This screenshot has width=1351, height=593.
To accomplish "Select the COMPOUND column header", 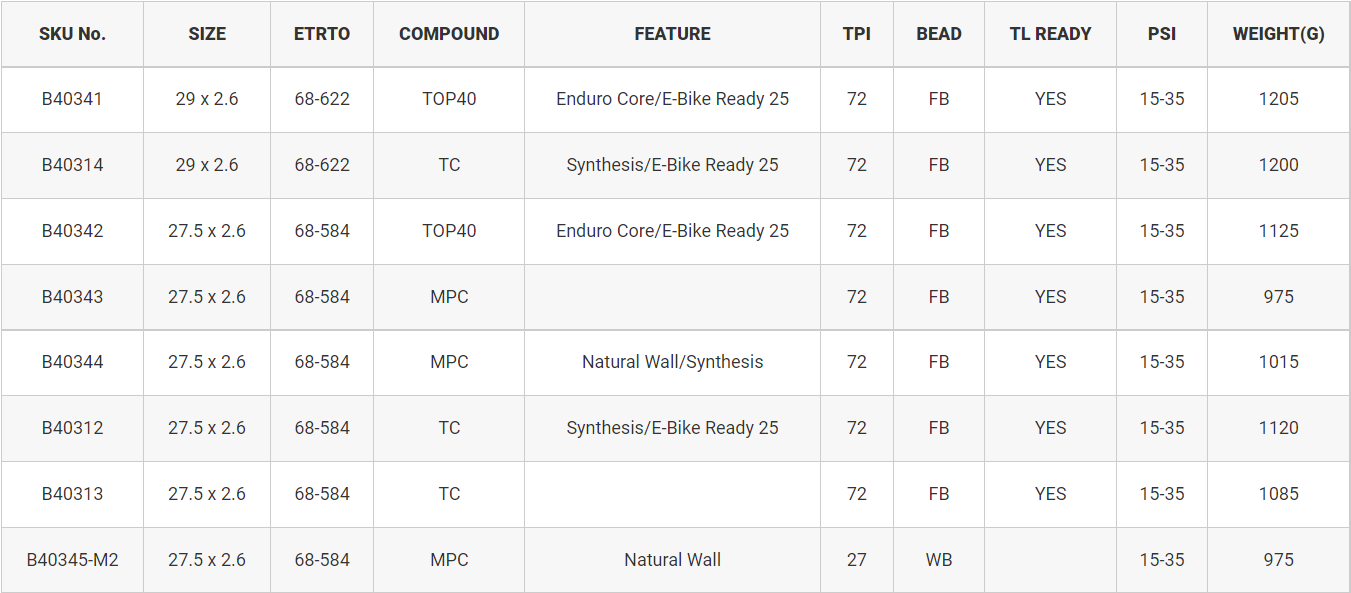I will coord(449,34).
